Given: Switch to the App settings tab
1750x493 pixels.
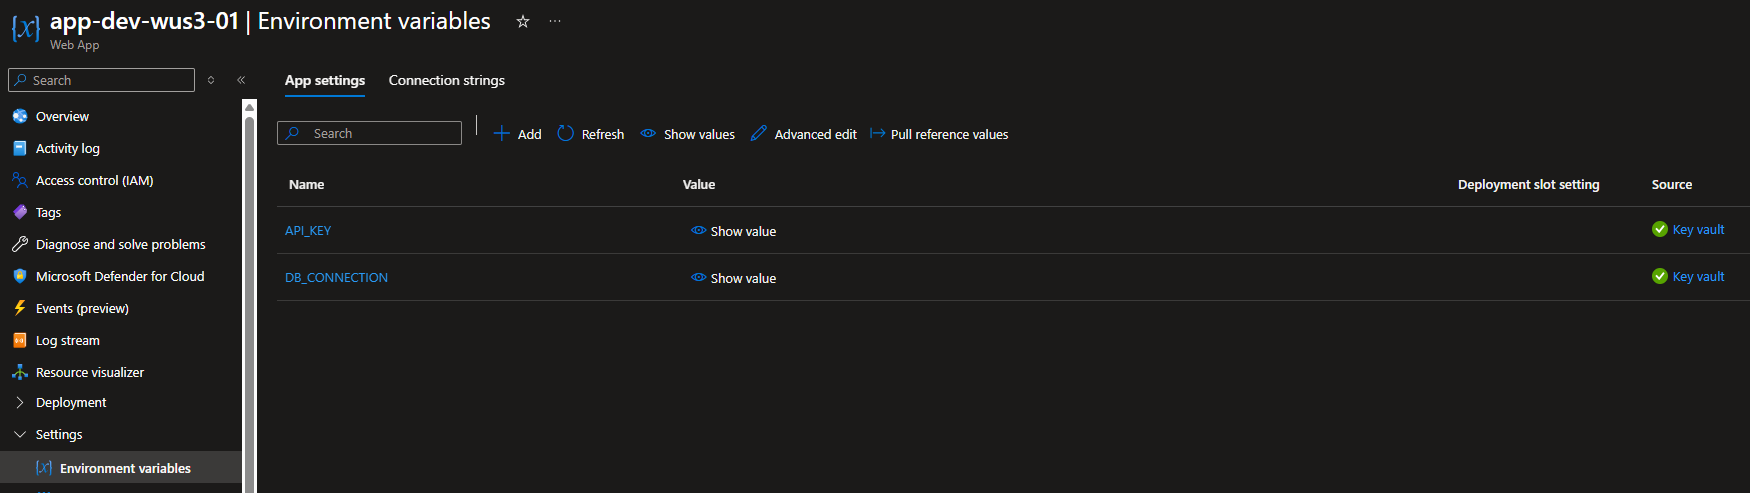Looking at the screenshot, I should point(325,80).
